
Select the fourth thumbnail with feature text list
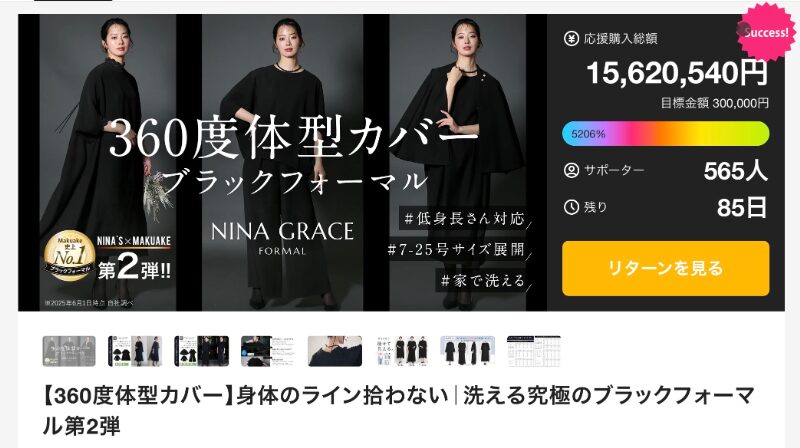268,351
